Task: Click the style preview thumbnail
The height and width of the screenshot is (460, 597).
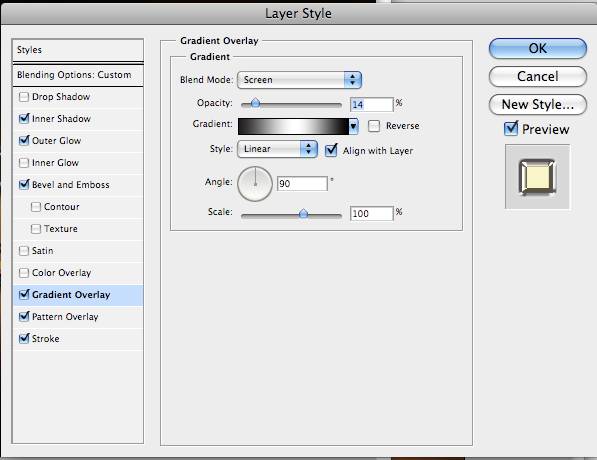Action: click(x=537, y=177)
